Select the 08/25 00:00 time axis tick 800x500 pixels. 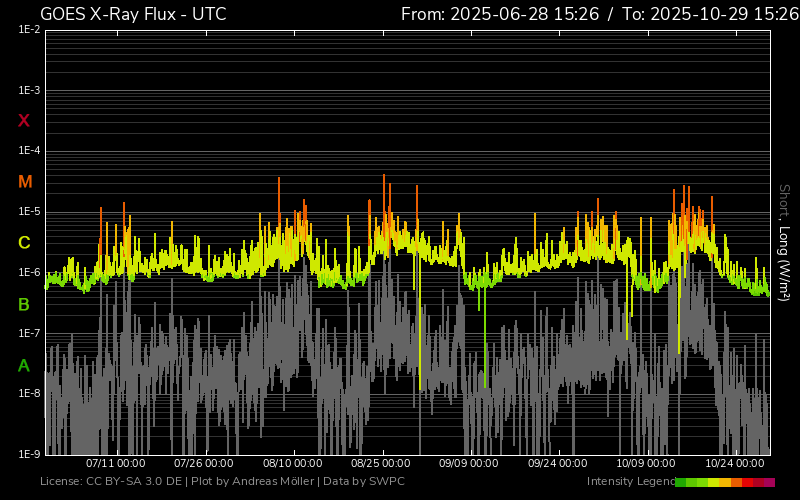tap(381, 464)
